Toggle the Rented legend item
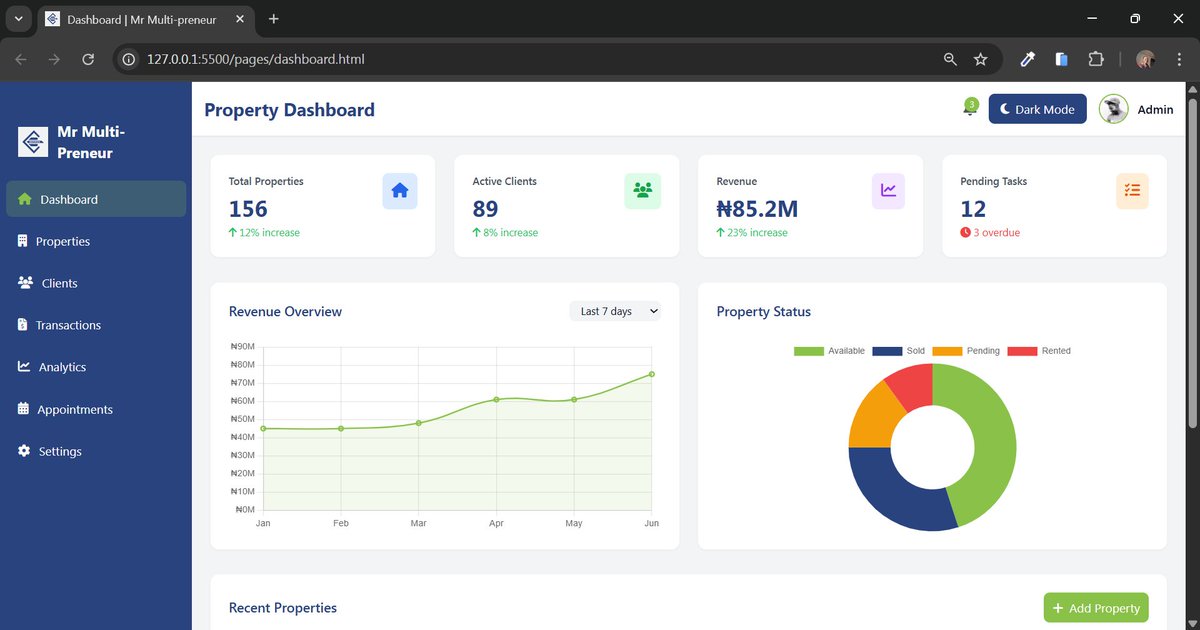Image resolution: width=1200 pixels, height=630 pixels. 1039,351
